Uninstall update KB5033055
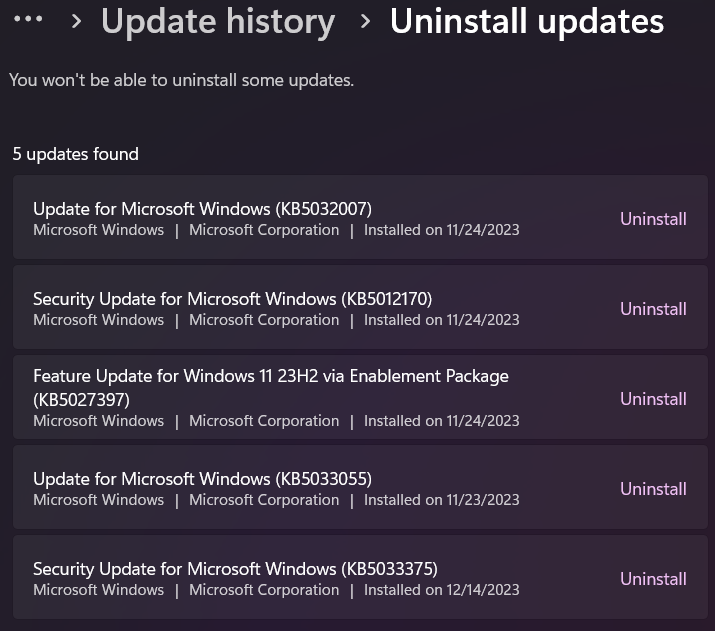715x631 pixels. (653, 489)
